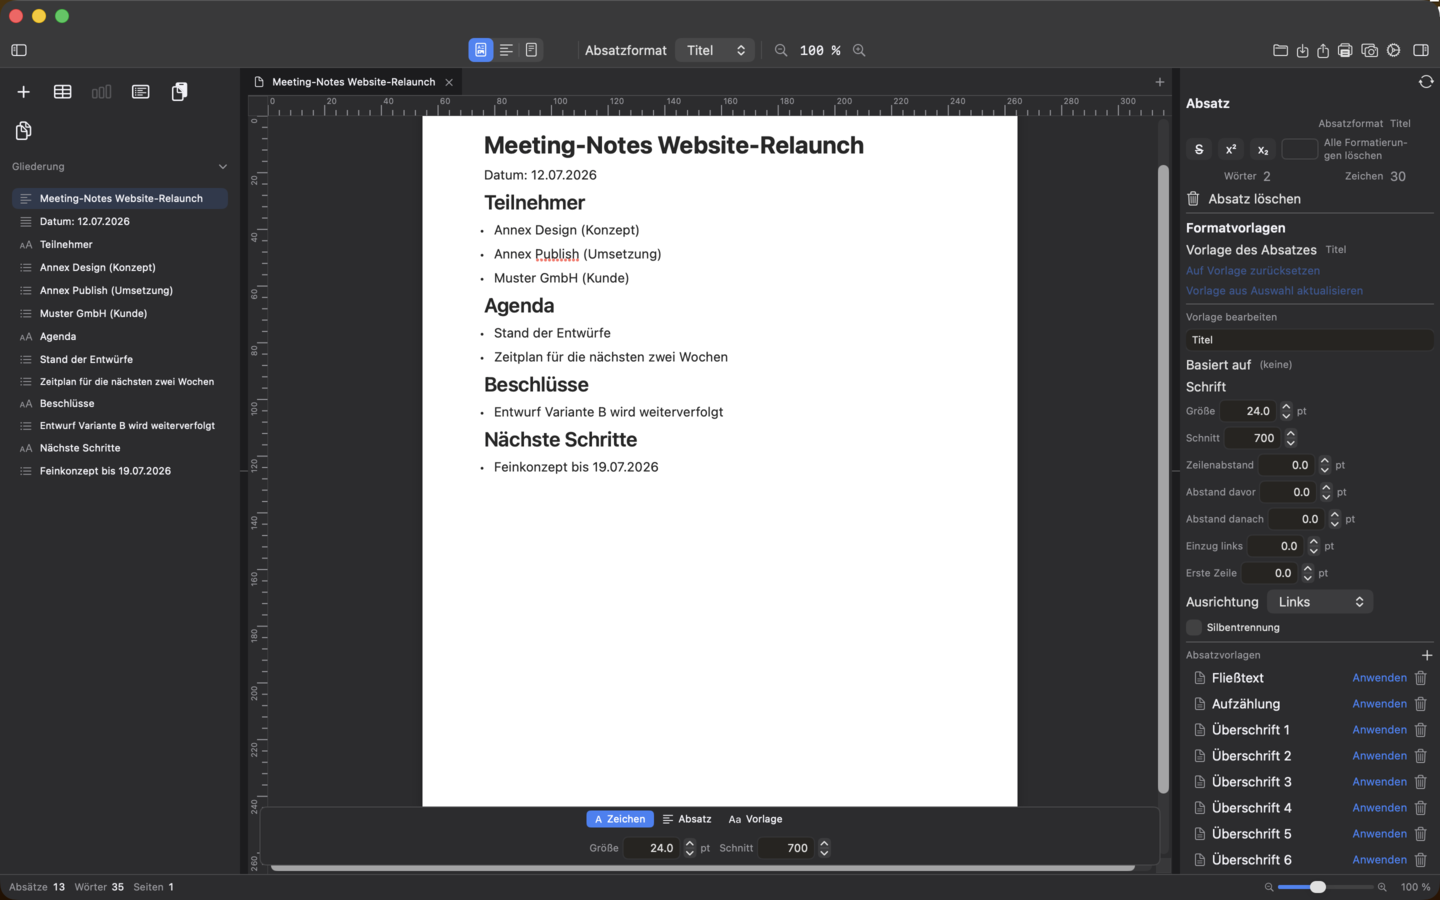
Task: Select the Vorlage tab at bottom
Action: coord(756,819)
